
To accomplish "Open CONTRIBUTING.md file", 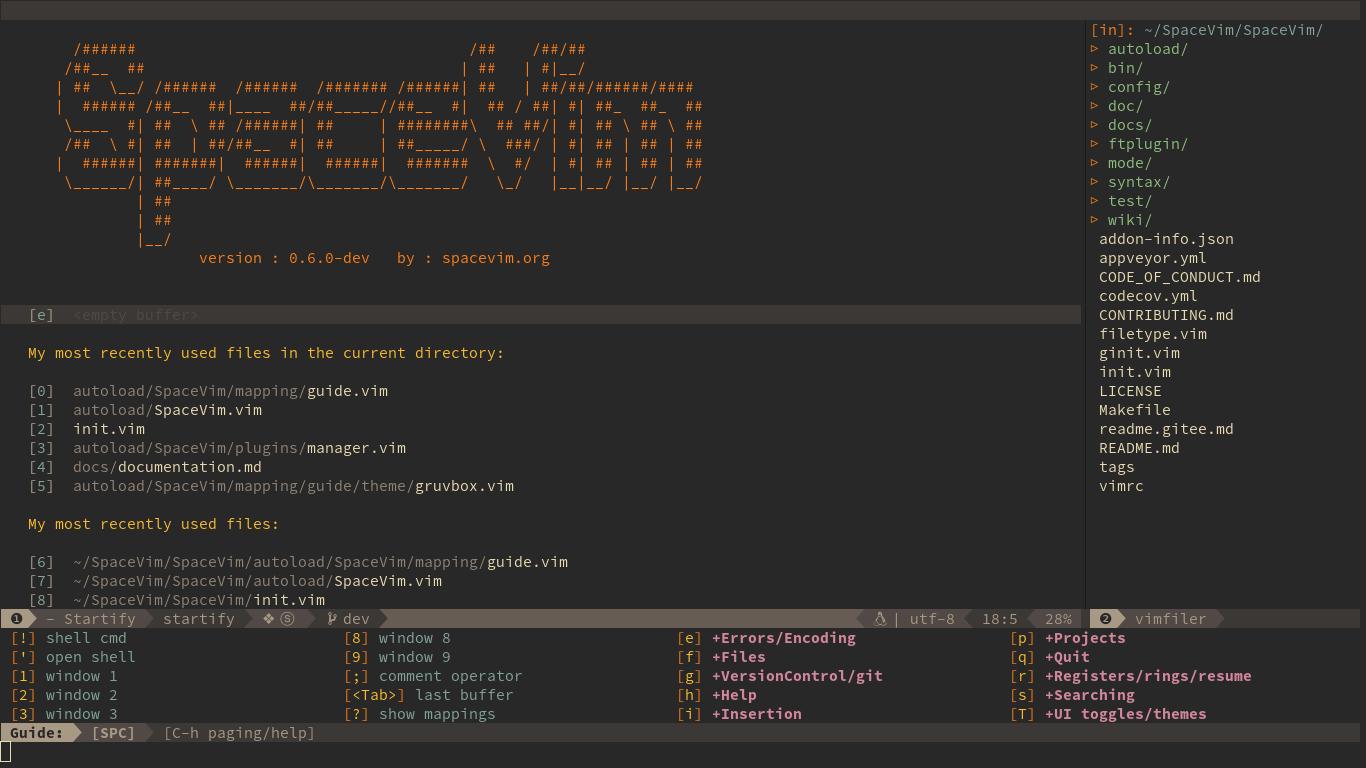I will pos(1166,315).
